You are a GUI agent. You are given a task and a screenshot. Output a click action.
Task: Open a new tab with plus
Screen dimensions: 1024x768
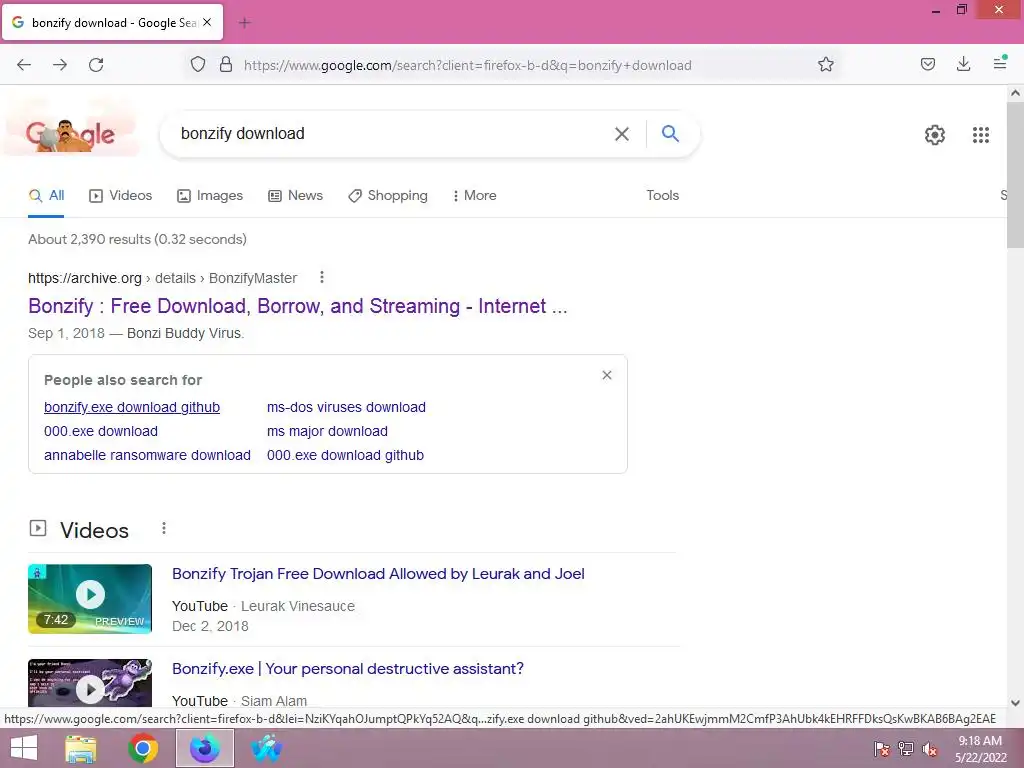click(245, 23)
